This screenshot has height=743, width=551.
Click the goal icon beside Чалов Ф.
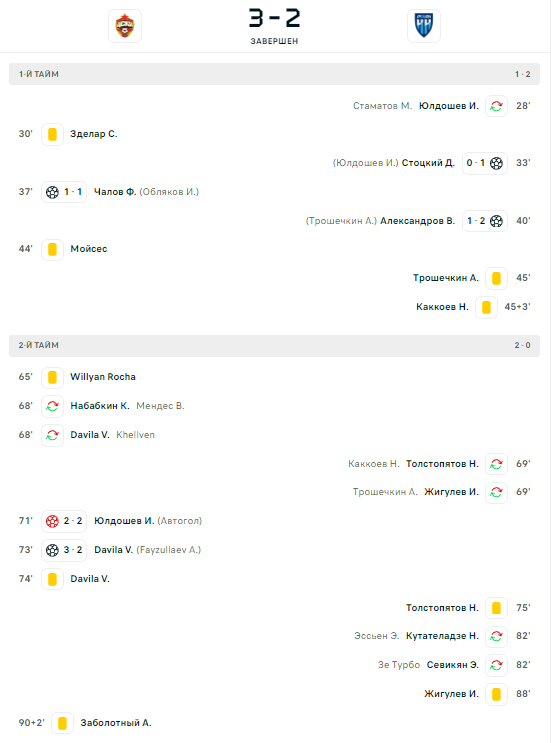click(52, 192)
